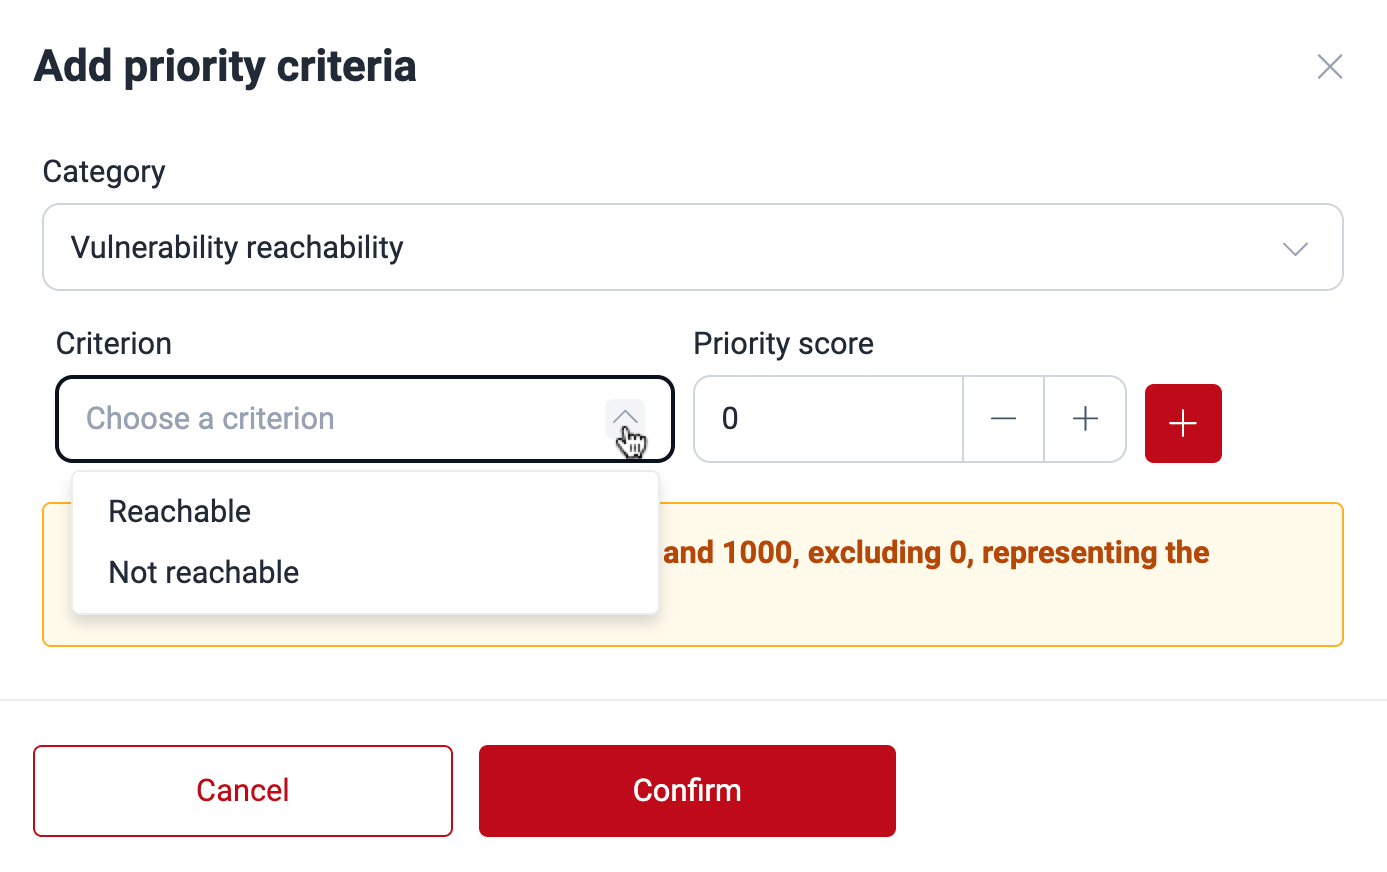
Task: Click the red plus icon to add criteria
Action: pos(1183,422)
